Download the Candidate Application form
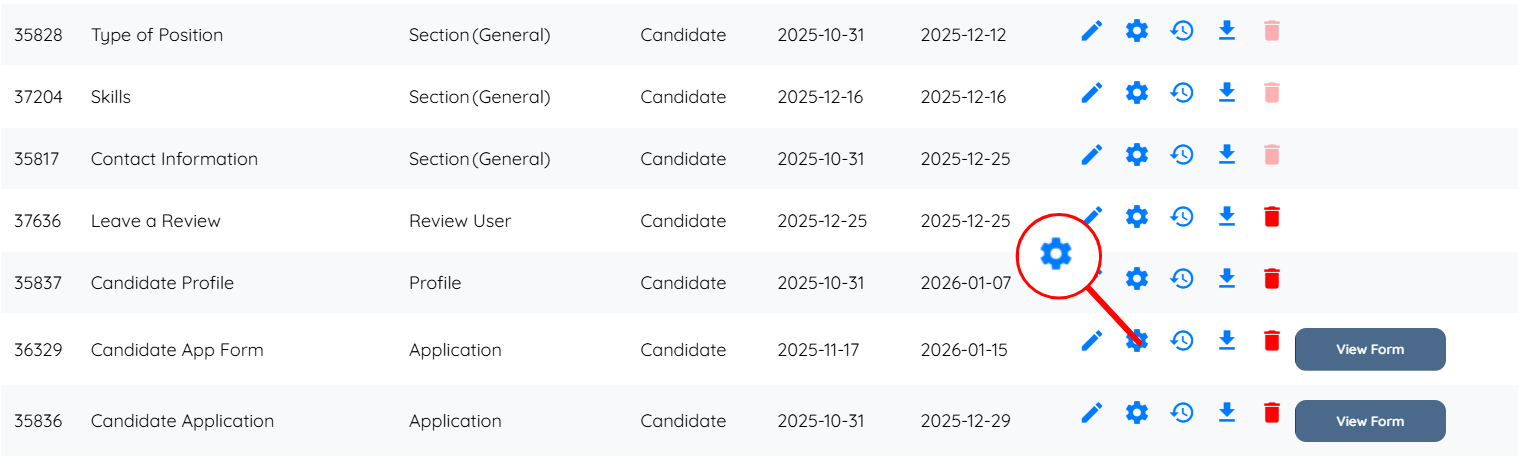This screenshot has width=1519, height=464. (1227, 412)
